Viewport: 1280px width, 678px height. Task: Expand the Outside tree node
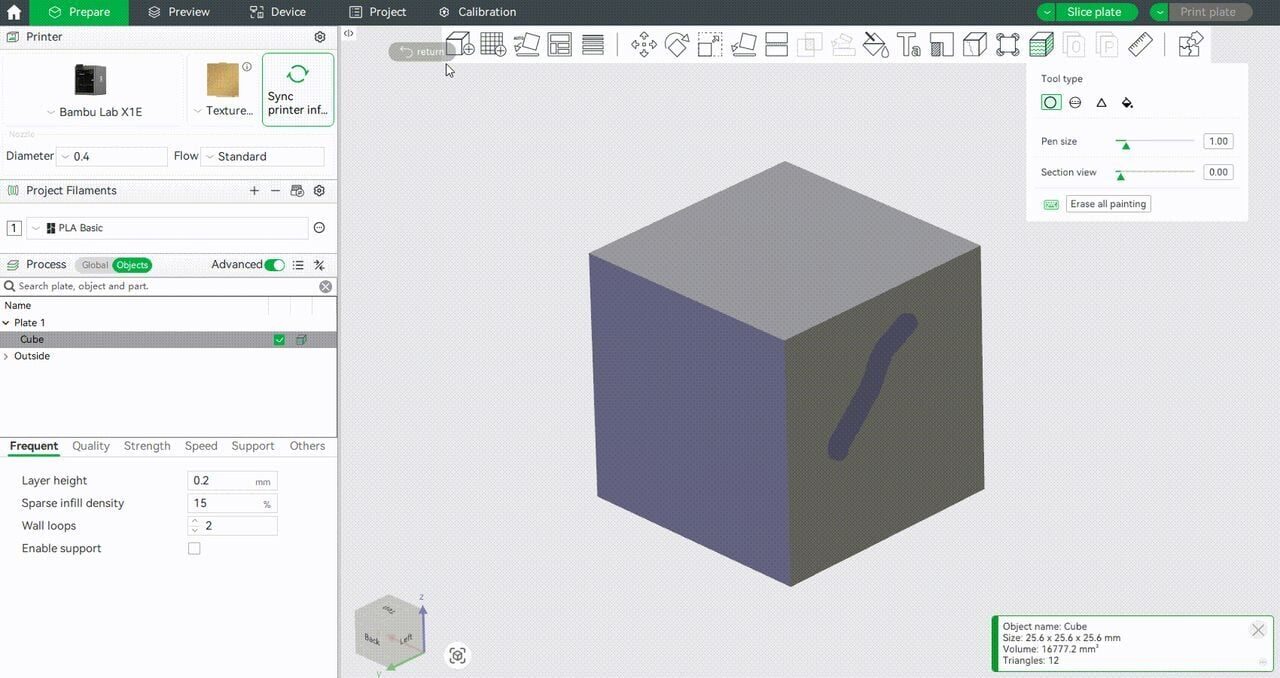6,355
